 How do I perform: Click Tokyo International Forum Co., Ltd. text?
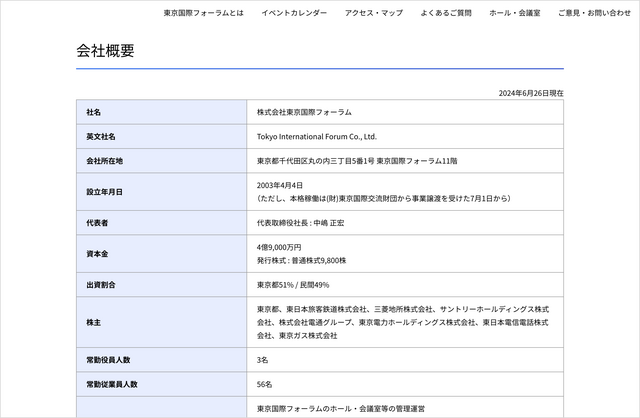tap(317, 137)
